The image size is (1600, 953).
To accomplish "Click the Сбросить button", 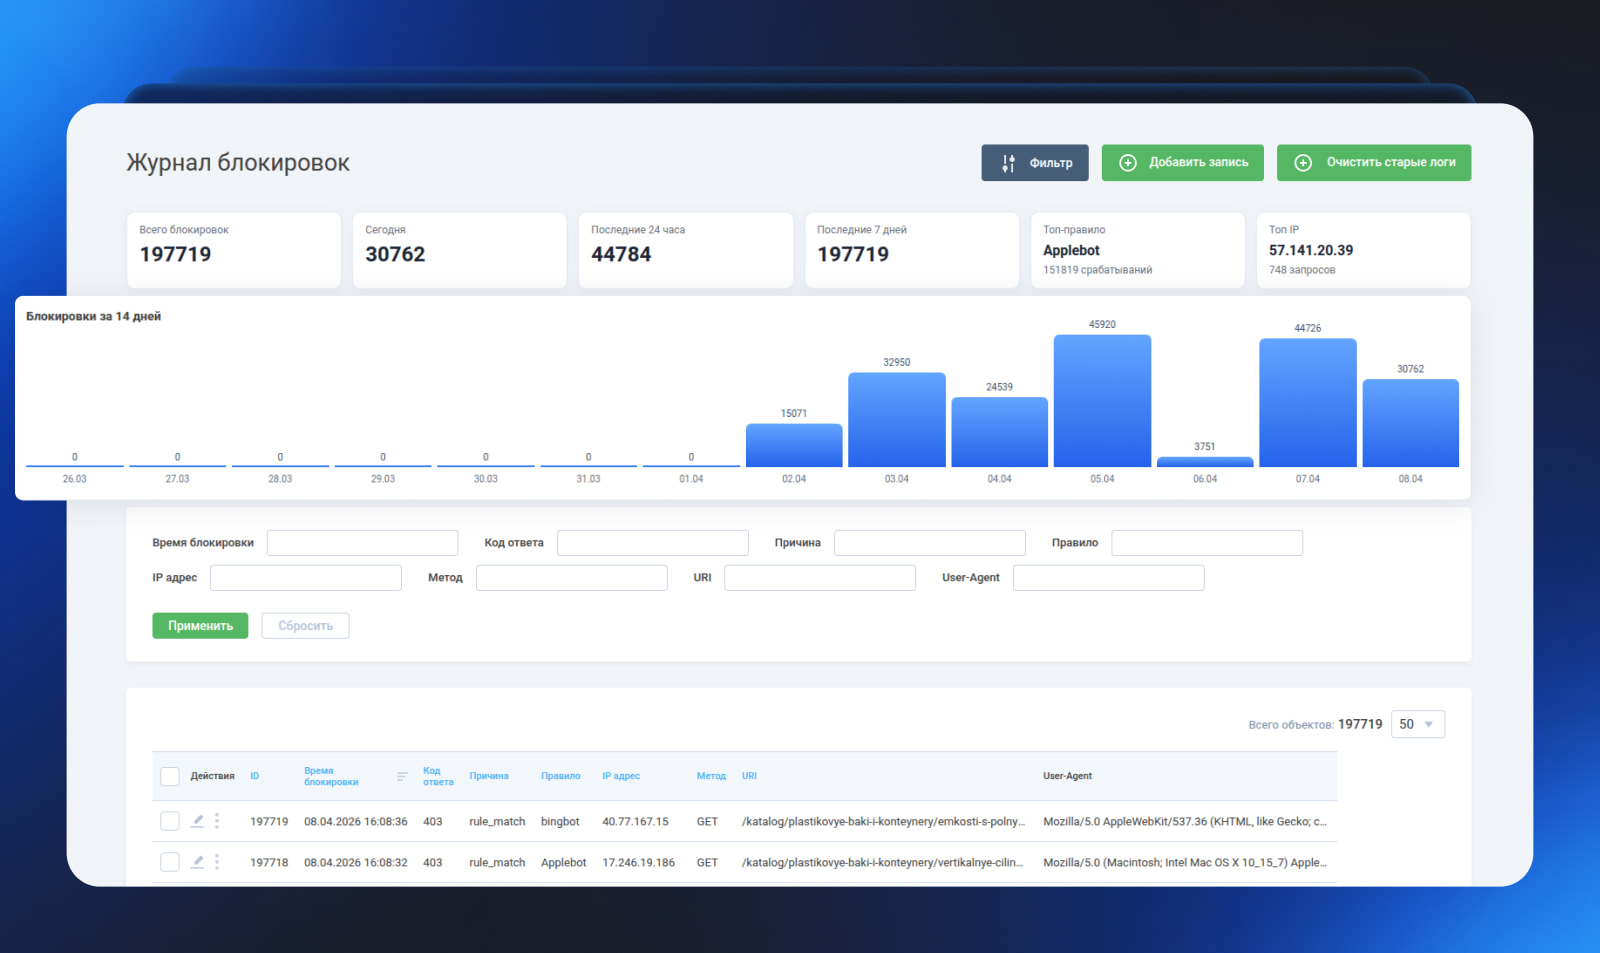I will (x=305, y=626).
